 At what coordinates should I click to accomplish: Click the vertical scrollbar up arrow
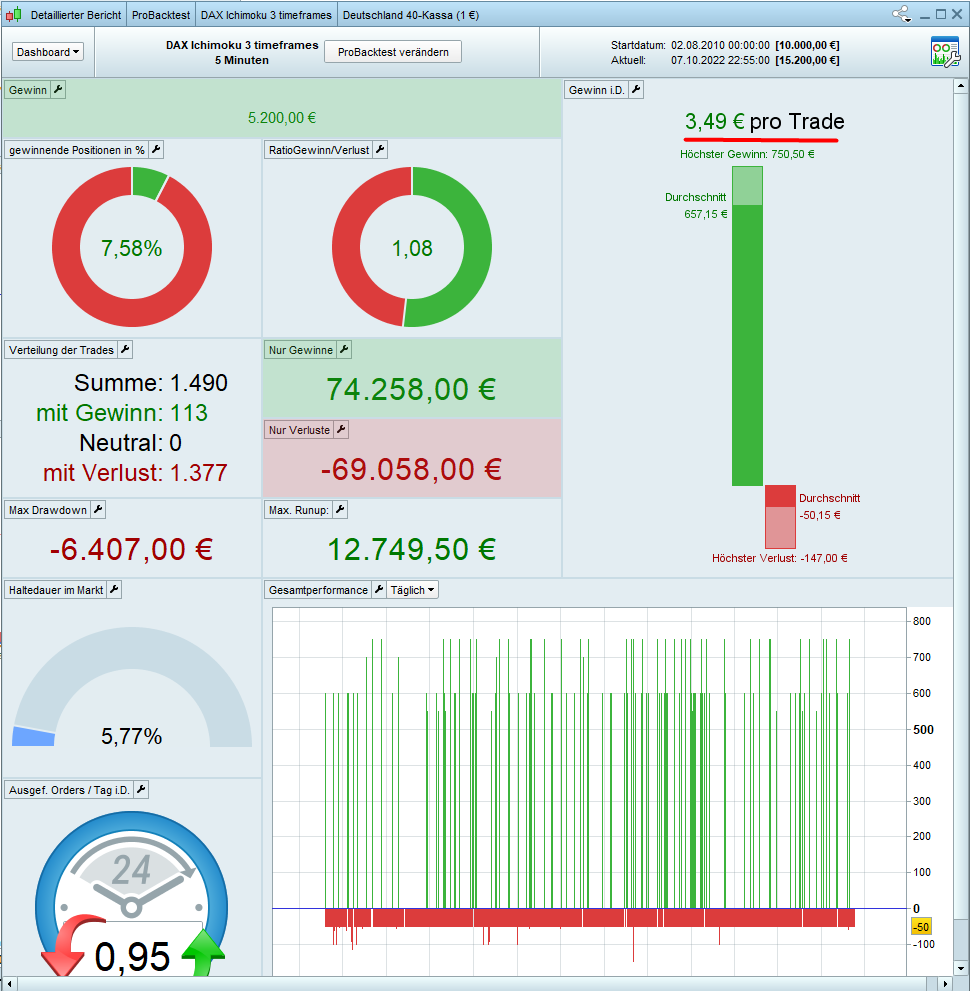tap(961, 85)
